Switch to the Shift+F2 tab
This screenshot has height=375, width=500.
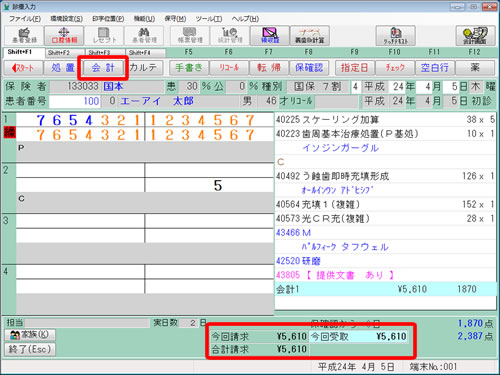pyautogui.click(x=65, y=53)
